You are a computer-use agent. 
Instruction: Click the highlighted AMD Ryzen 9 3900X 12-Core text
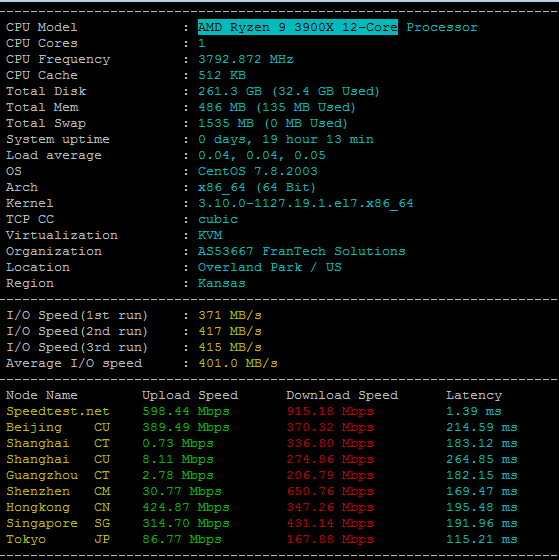pos(298,27)
